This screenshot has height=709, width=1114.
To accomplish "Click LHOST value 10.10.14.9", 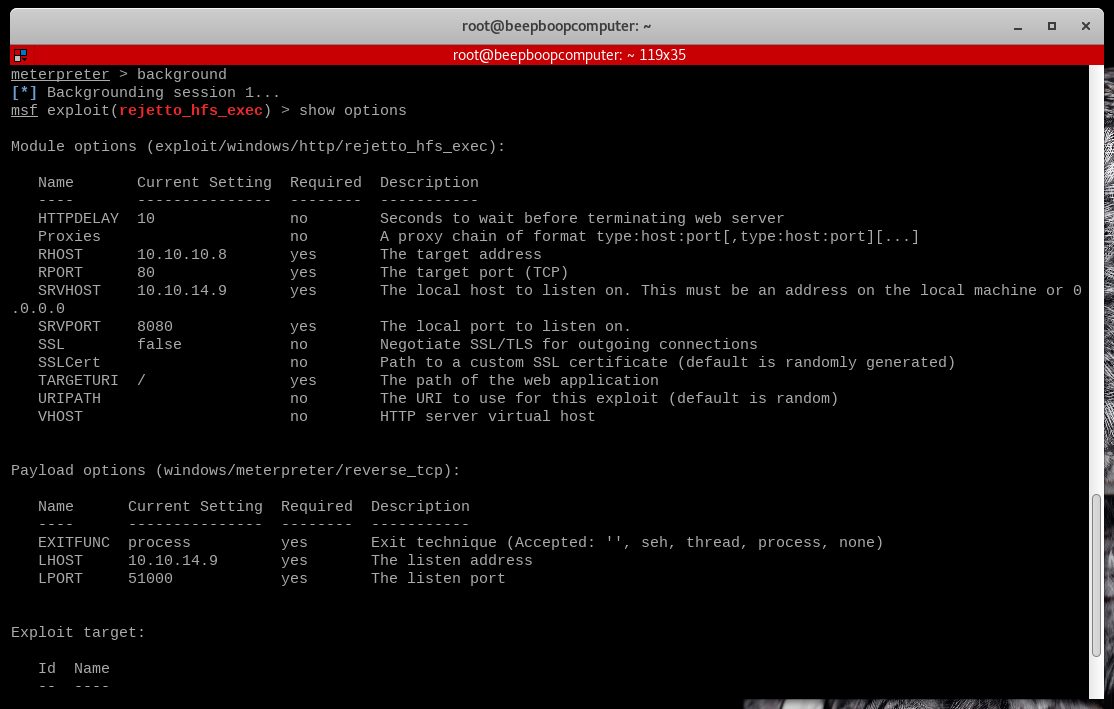I will pyautogui.click(x=173, y=561).
